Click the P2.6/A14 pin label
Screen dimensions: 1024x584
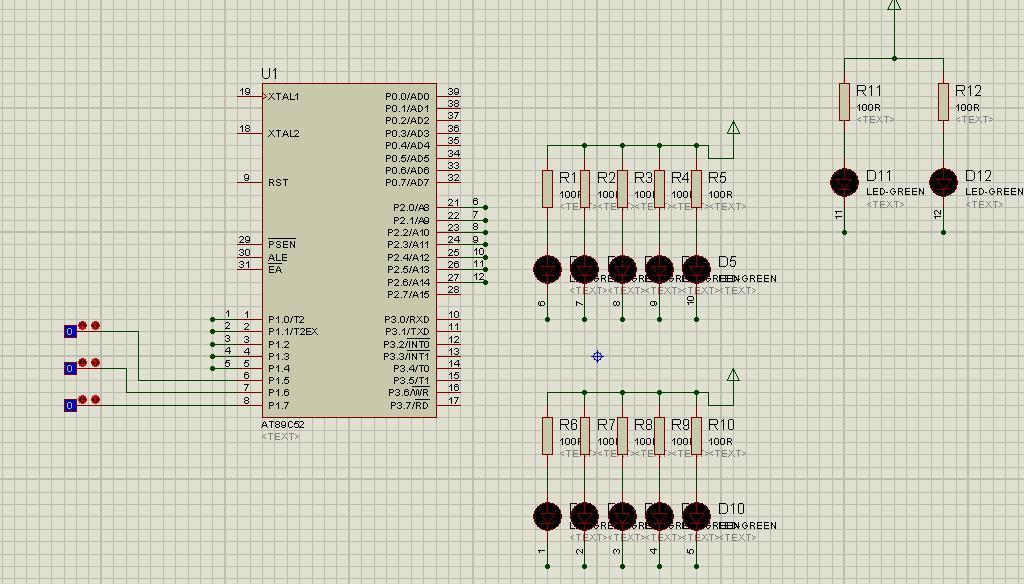click(x=409, y=282)
